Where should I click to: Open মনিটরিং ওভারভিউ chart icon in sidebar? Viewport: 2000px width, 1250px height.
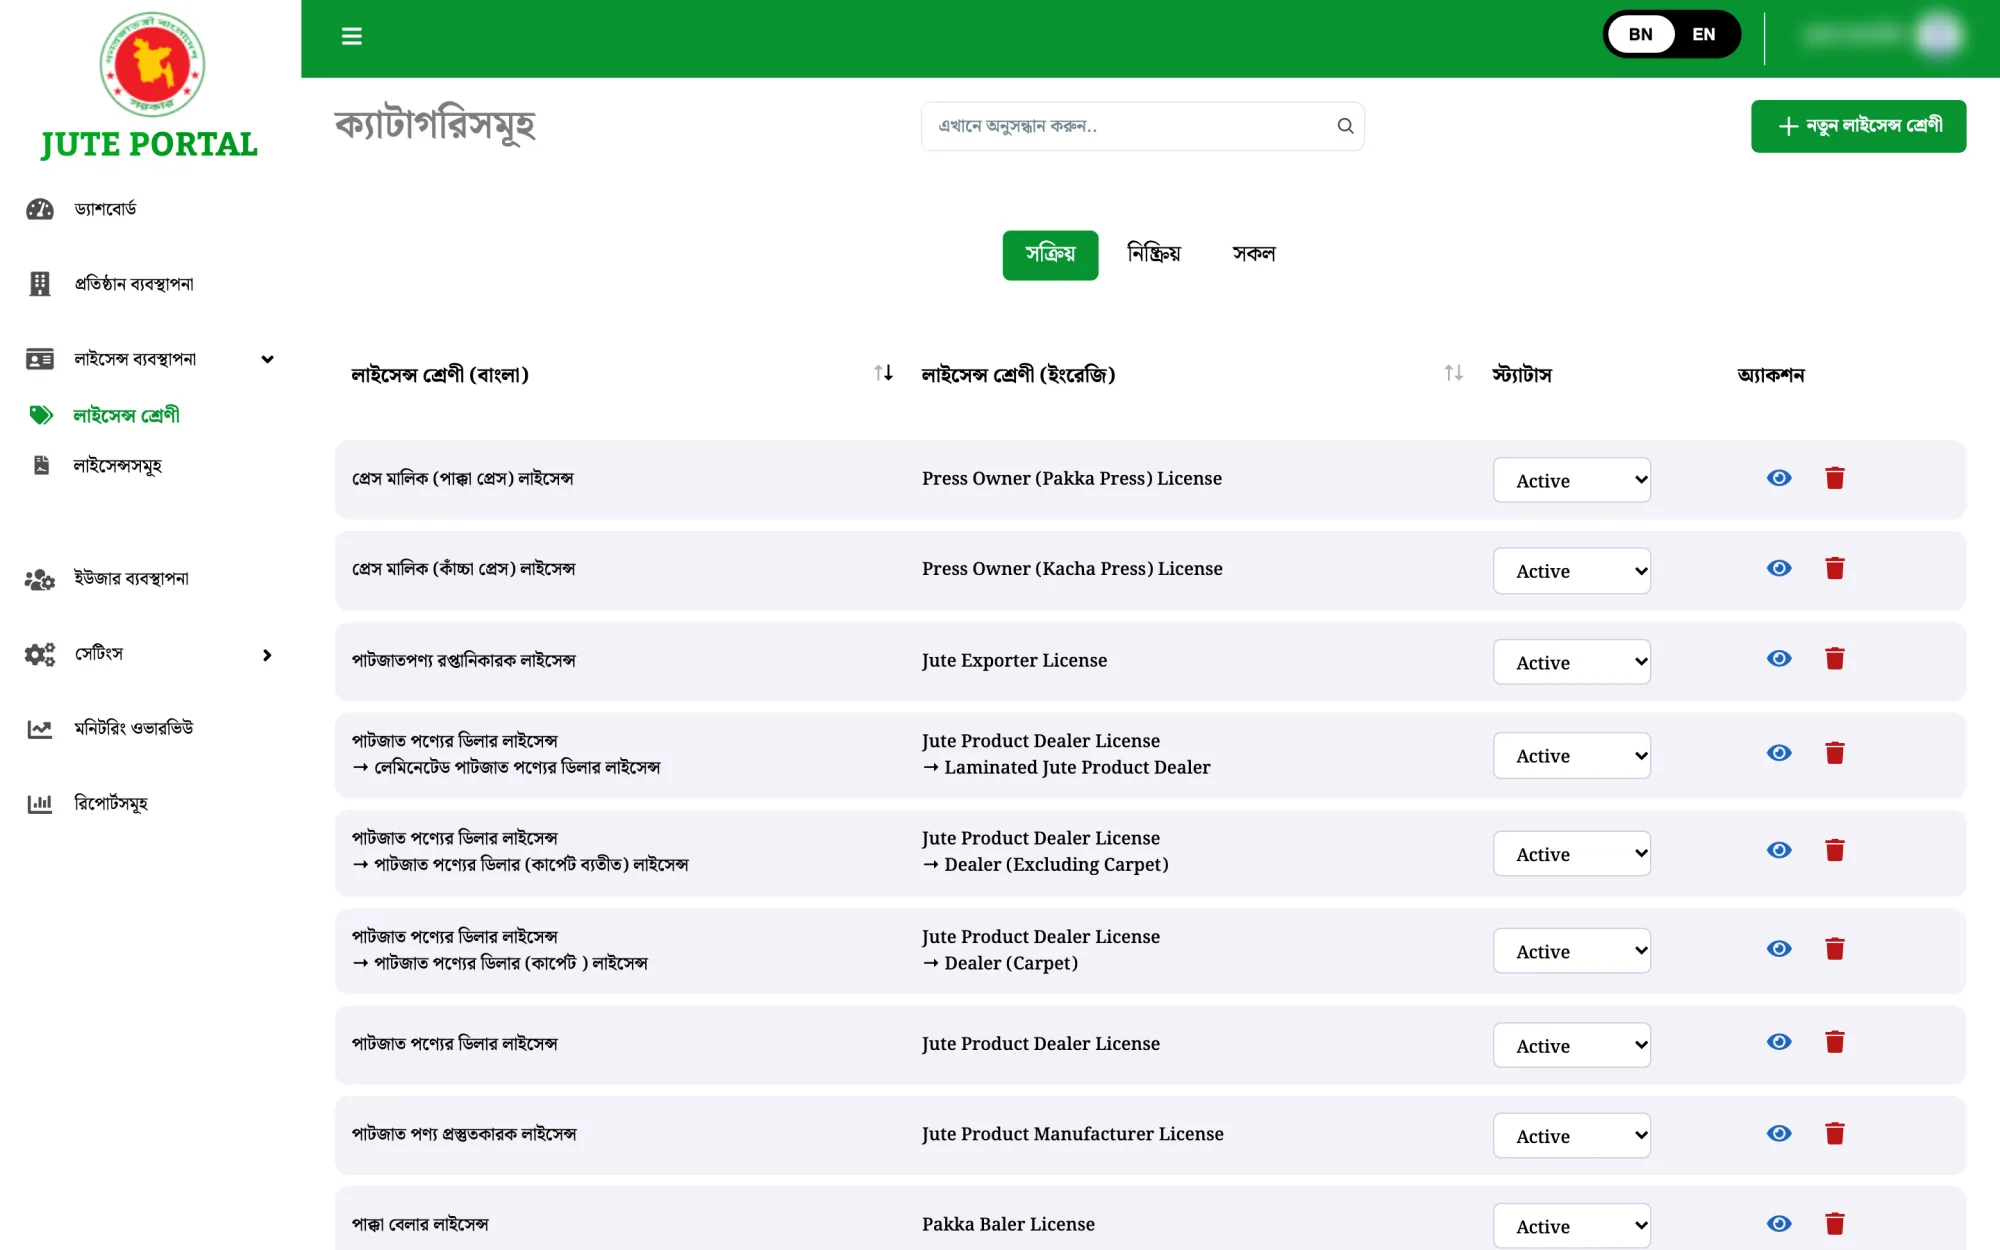[40, 729]
